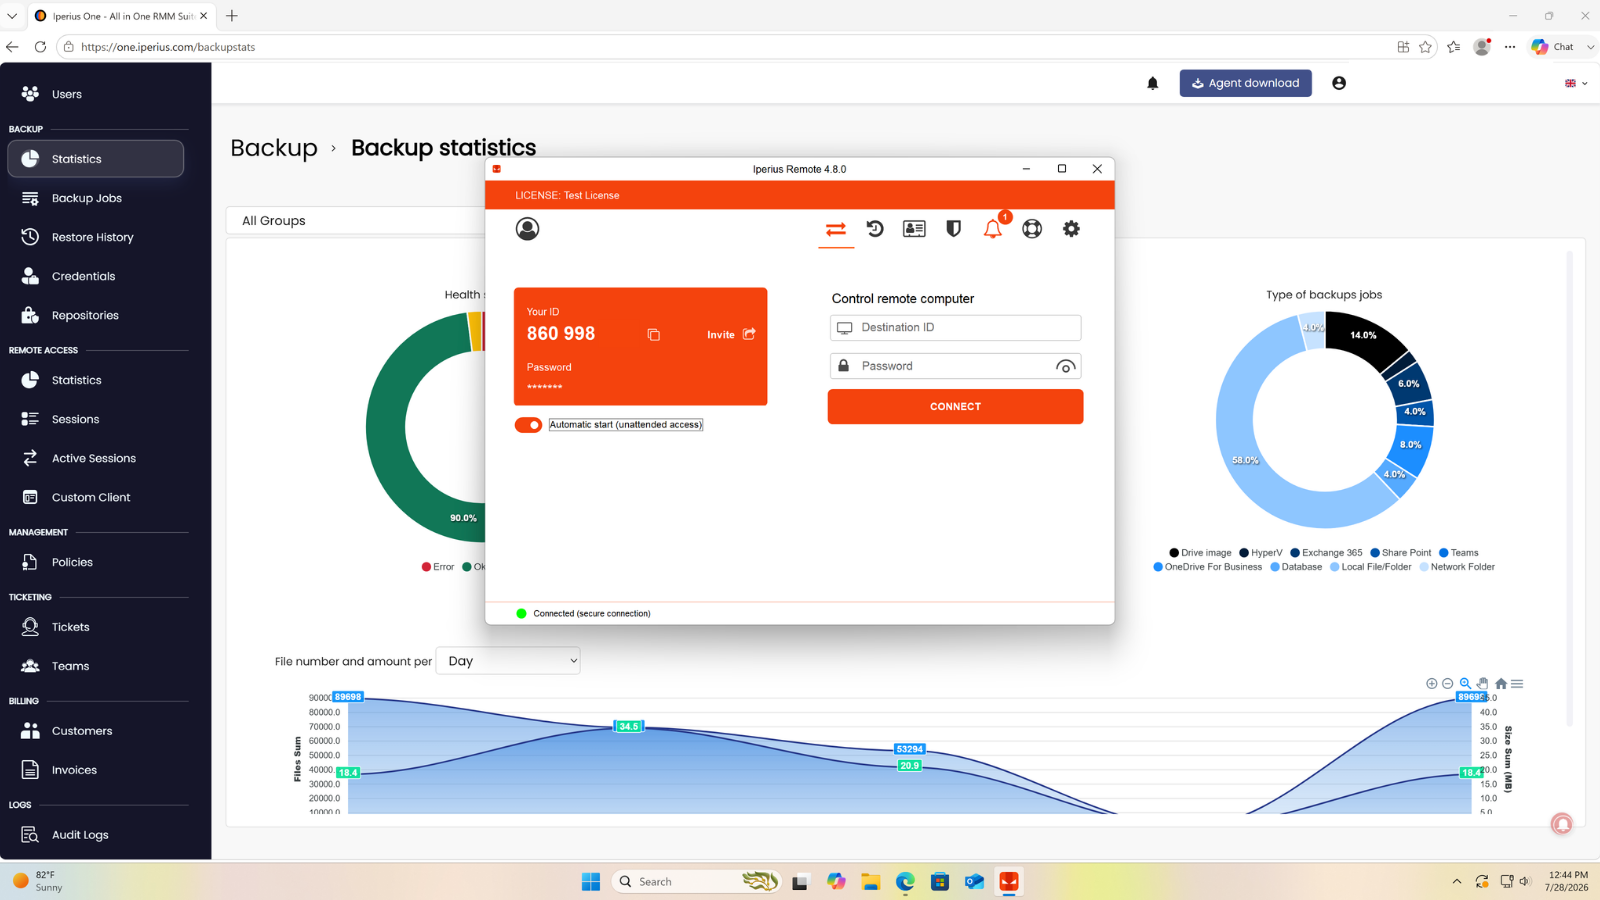The image size is (1600, 900).
Task: Click Iperius Remote taskbar icon
Action: (x=1009, y=881)
